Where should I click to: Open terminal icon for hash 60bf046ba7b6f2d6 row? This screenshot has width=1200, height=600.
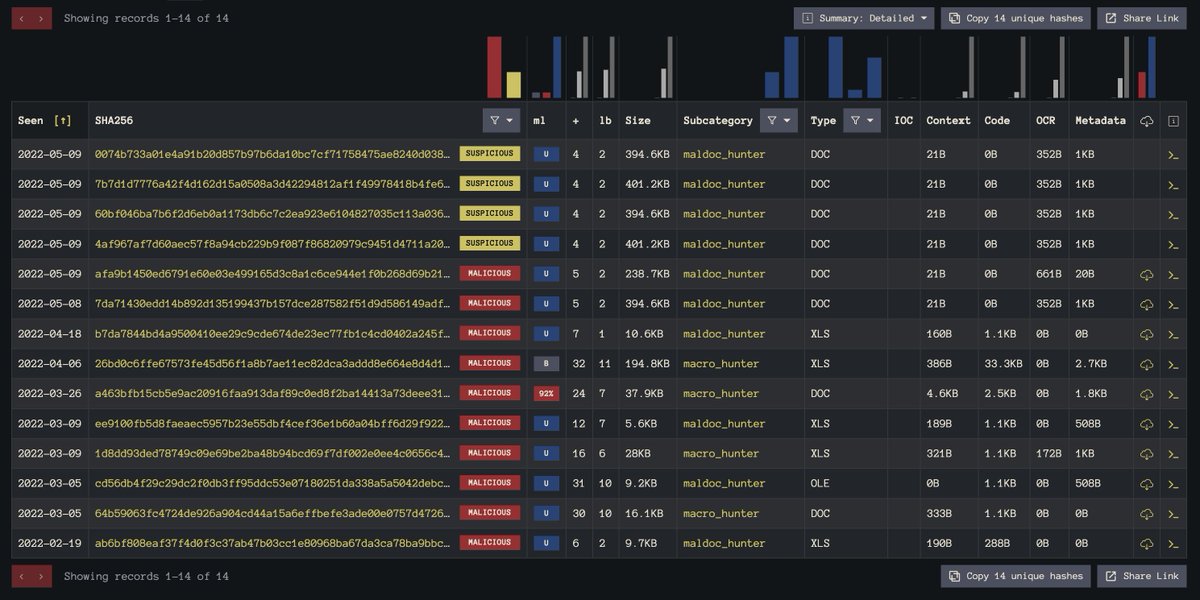click(x=1173, y=215)
